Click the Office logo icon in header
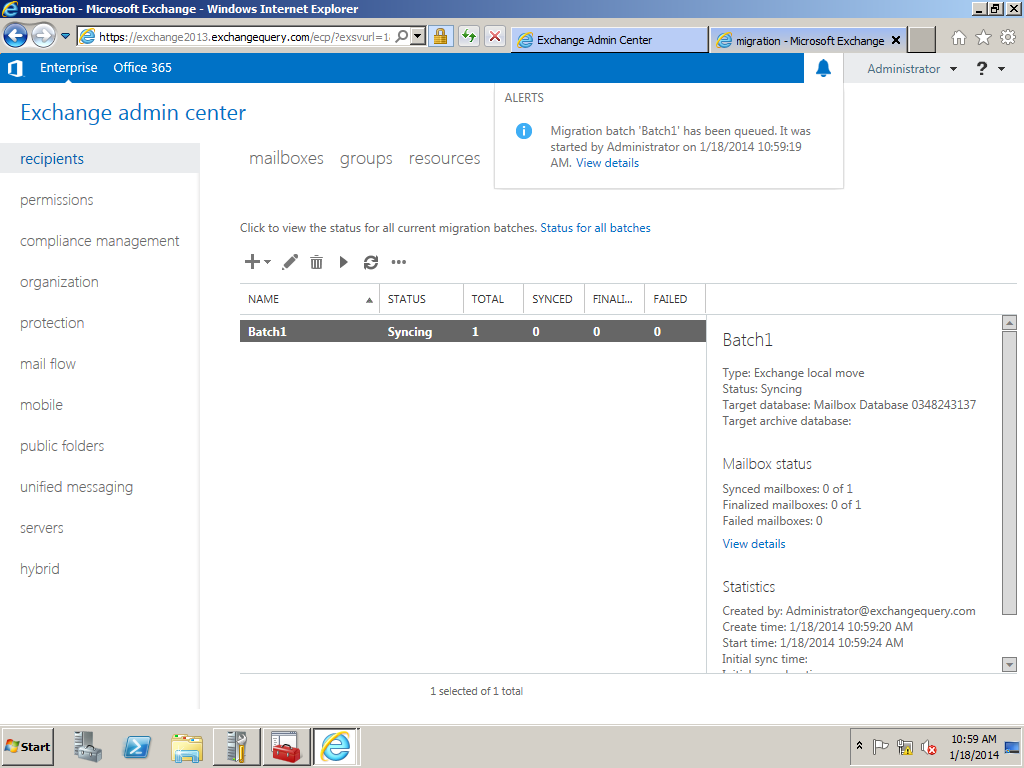Screen dimensions: 1024x768 [x=15, y=68]
